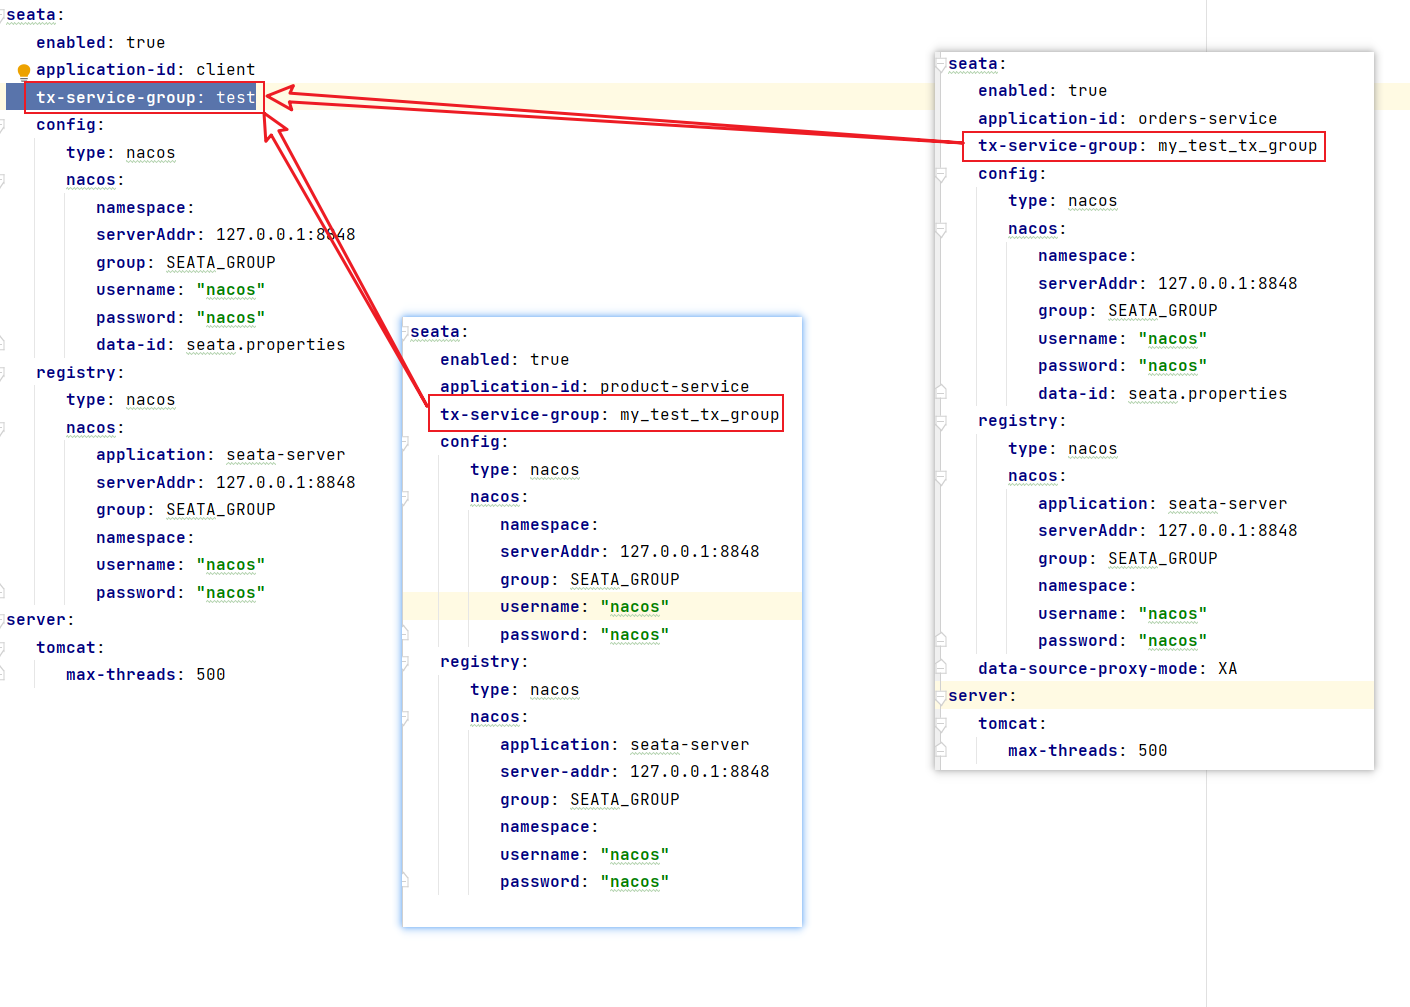Click the fold end marker beside data-id in orders-service panel
The height and width of the screenshot is (1007, 1410).
[941, 393]
